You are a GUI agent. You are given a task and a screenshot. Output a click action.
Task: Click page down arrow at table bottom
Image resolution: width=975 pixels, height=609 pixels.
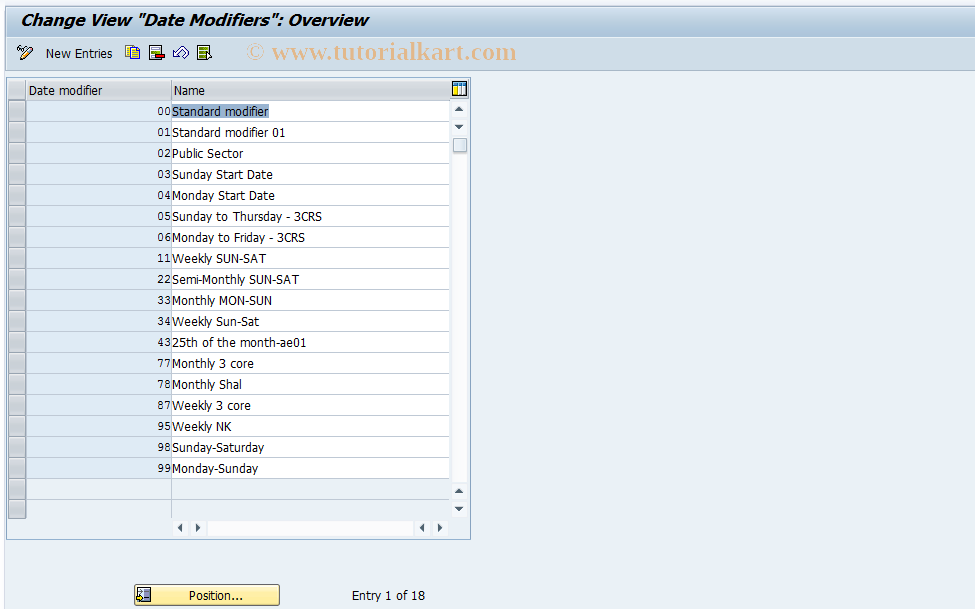(x=459, y=509)
